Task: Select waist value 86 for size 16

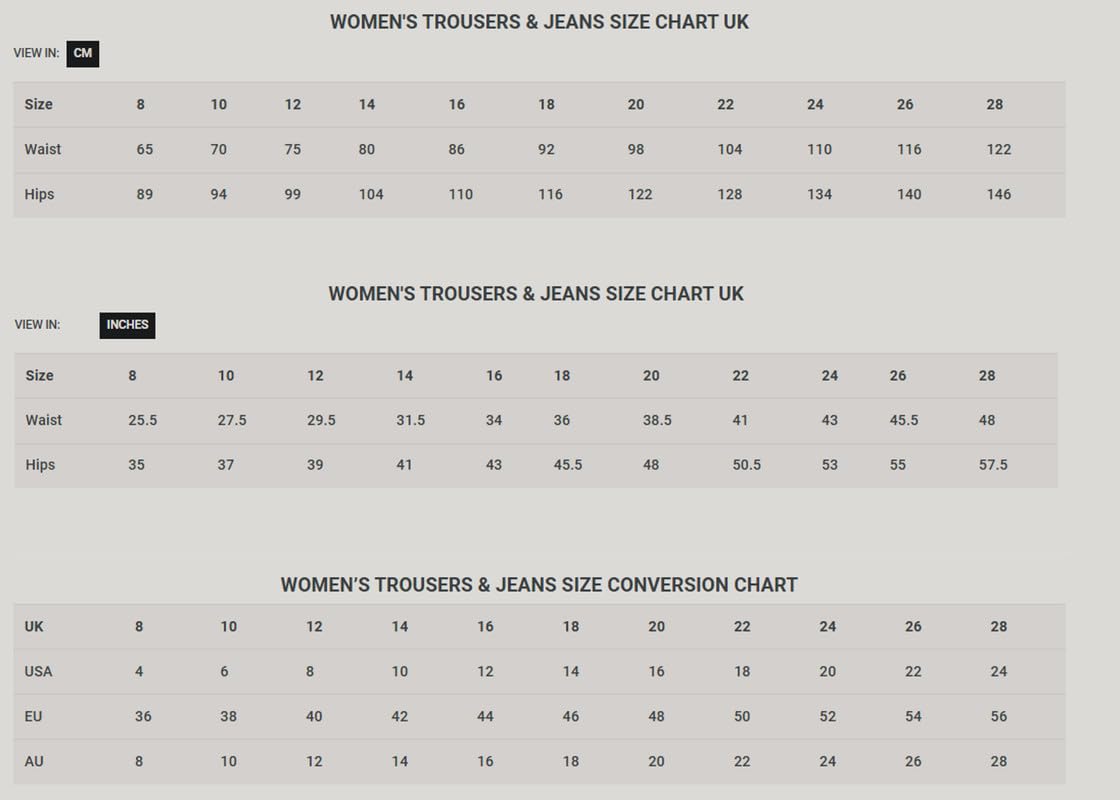Action: tap(457, 149)
